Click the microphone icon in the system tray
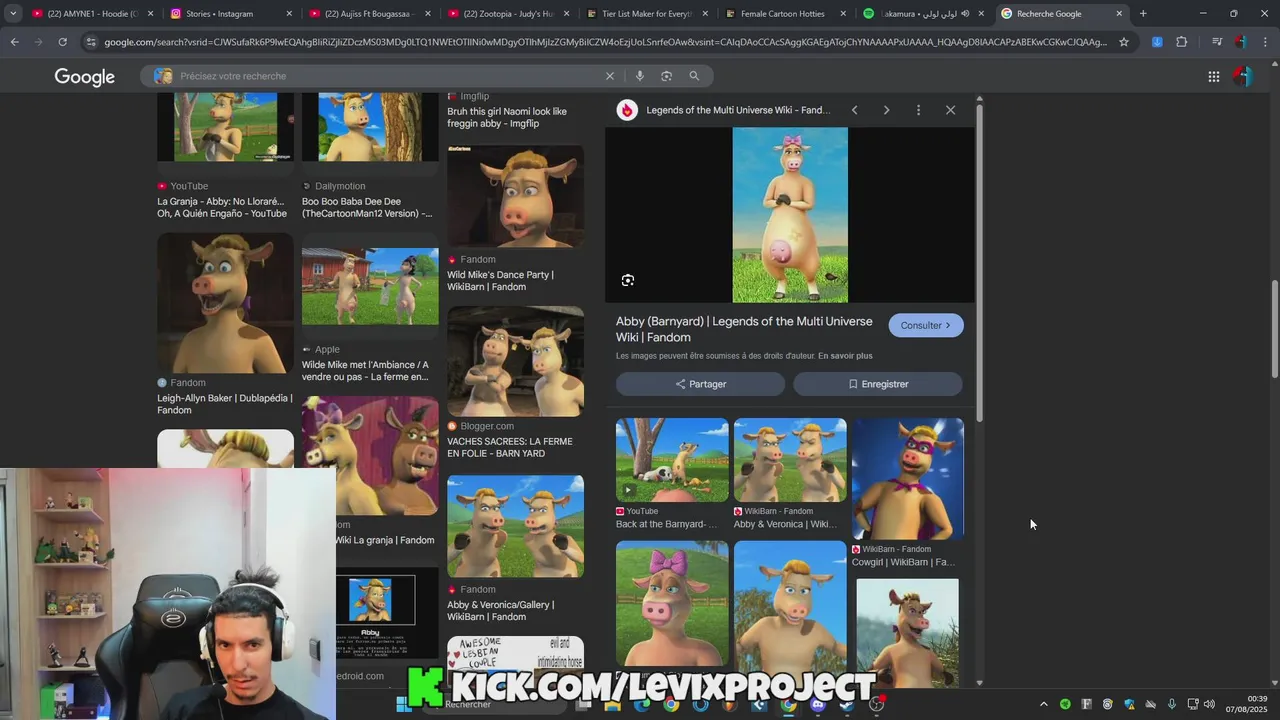The image size is (1280, 720). click(1172, 704)
